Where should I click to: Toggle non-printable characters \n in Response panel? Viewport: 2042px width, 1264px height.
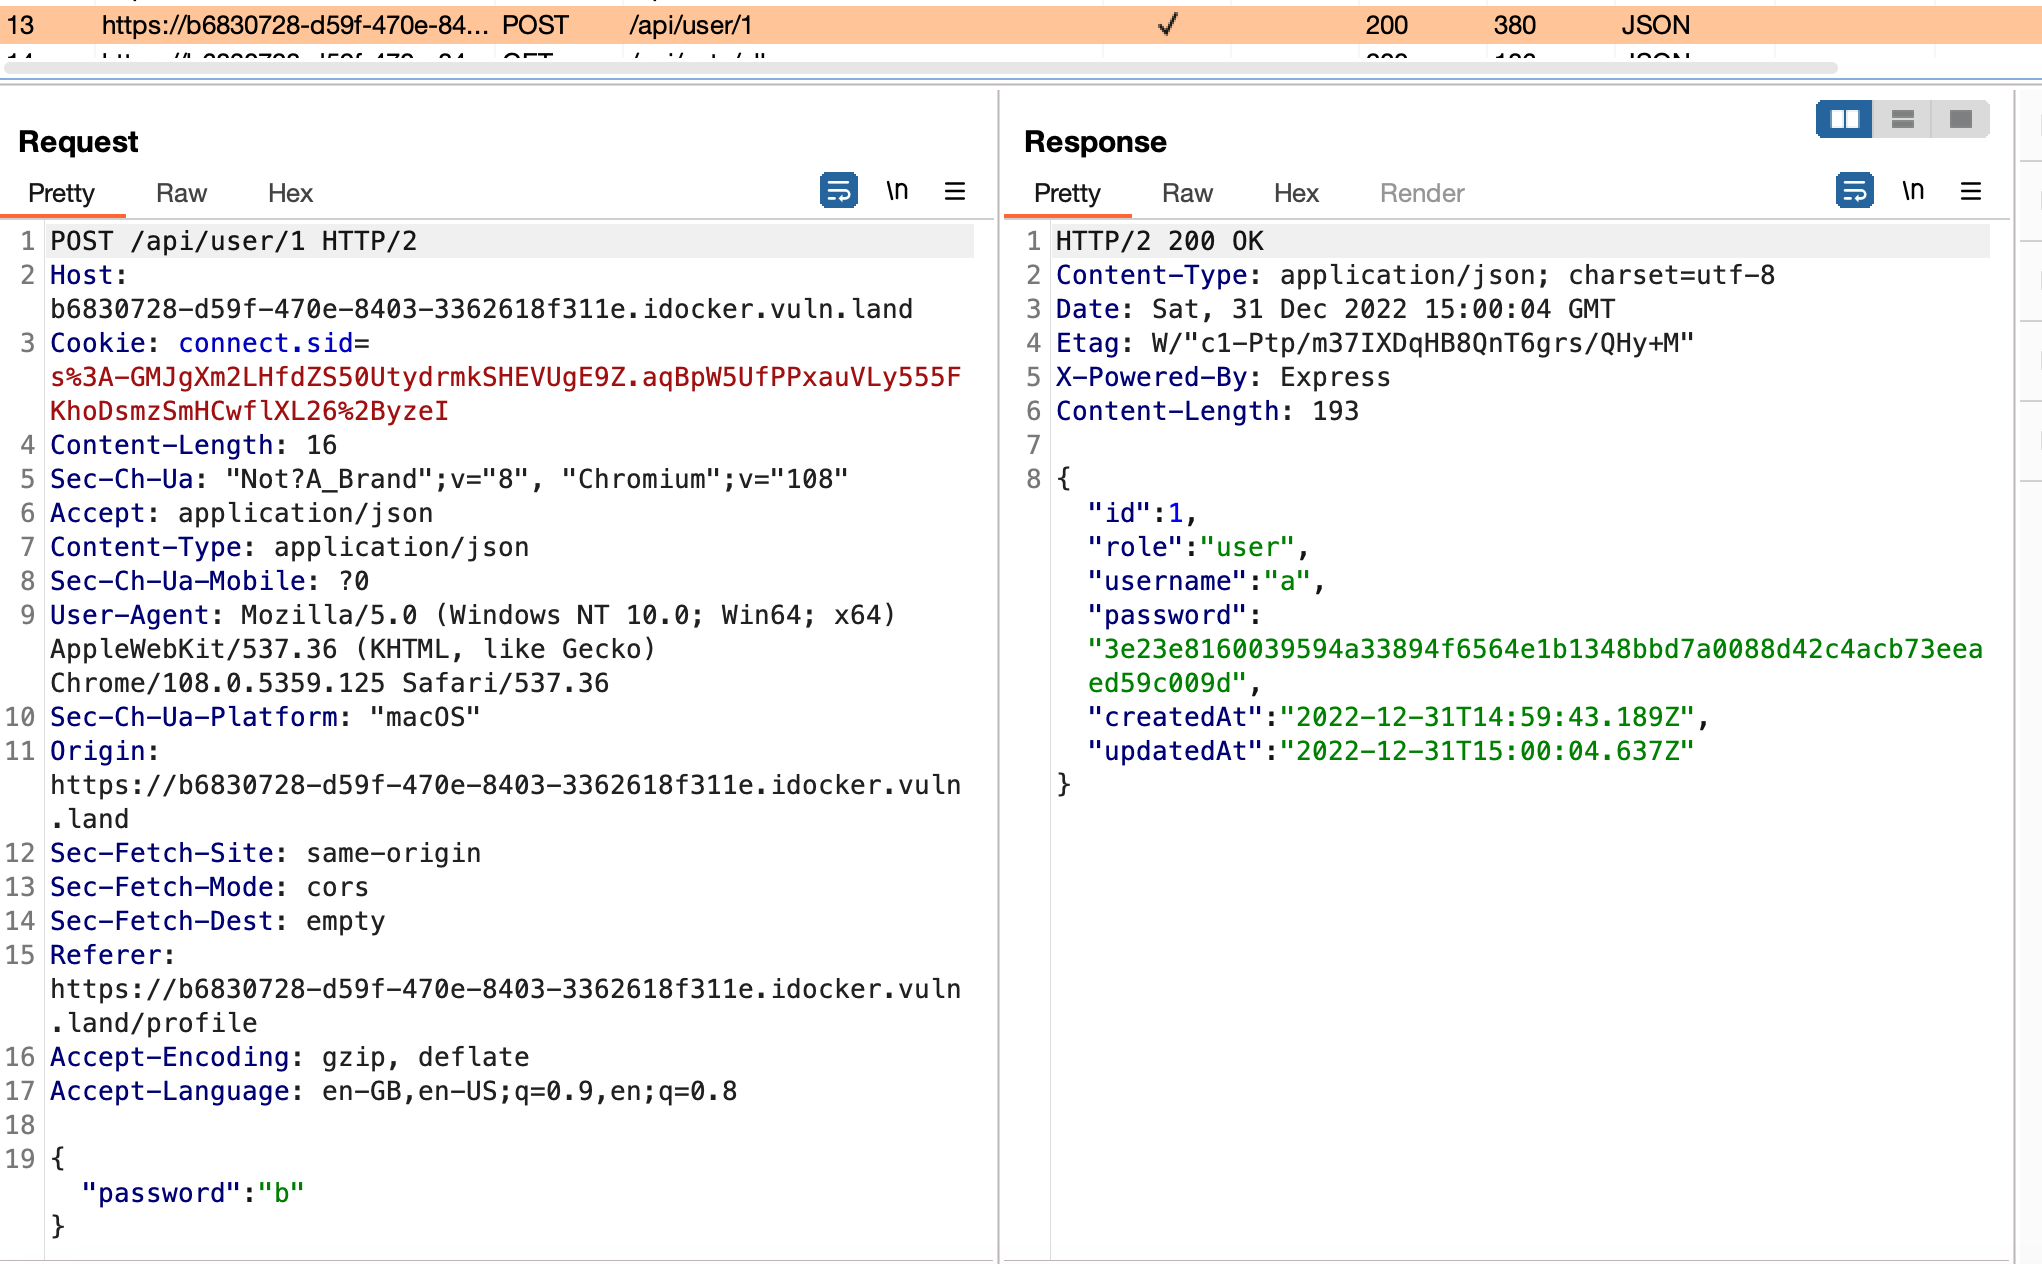1913,190
